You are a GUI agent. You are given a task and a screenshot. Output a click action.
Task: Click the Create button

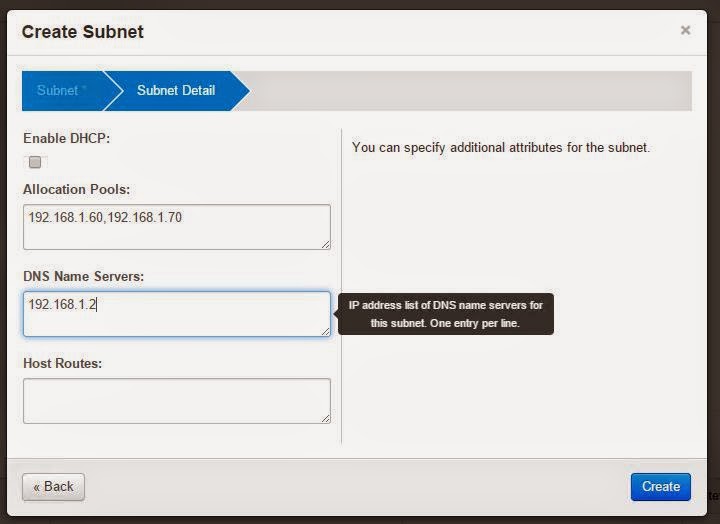tap(660, 486)
